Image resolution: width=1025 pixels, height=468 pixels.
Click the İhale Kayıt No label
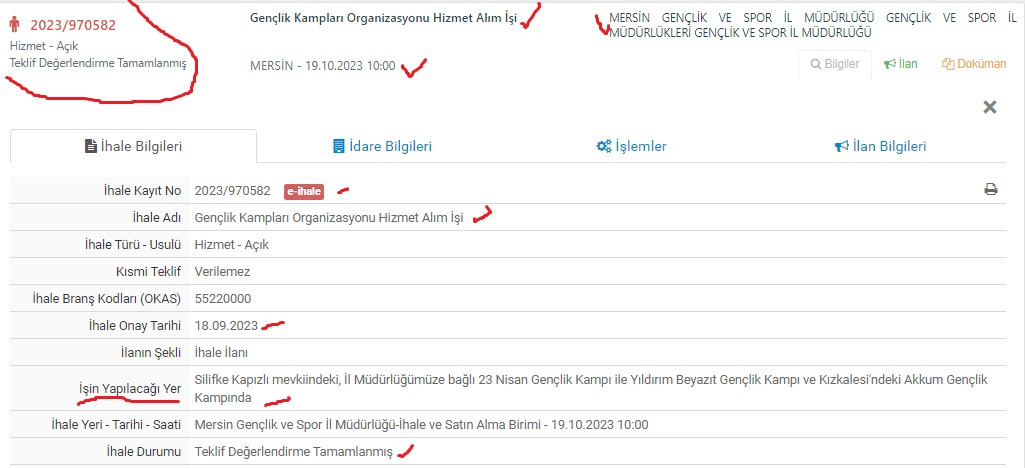tap(142, 191)
